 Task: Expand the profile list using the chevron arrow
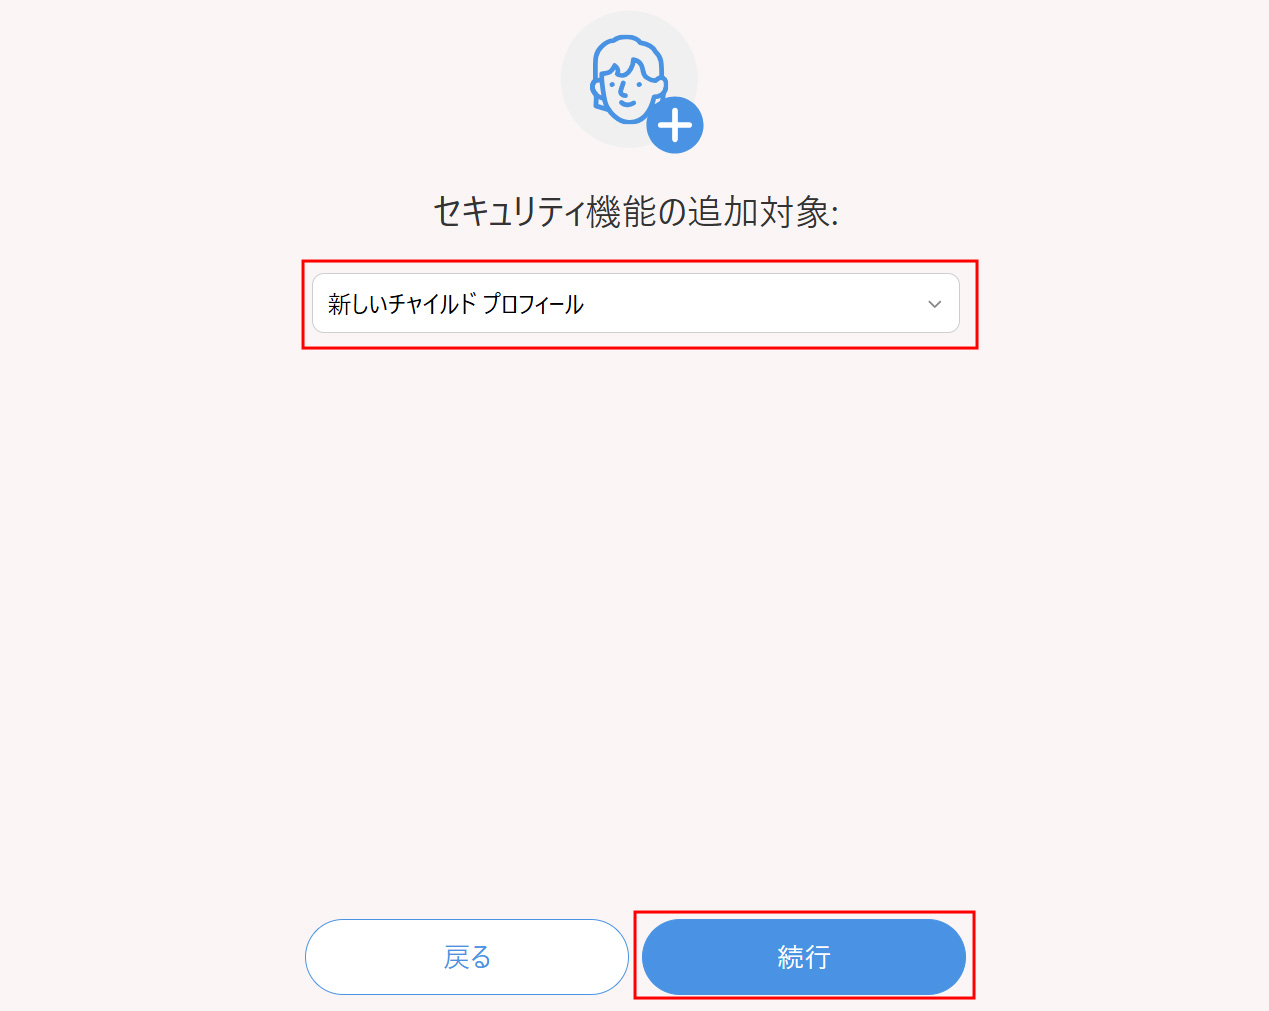(x=935, y=304)
